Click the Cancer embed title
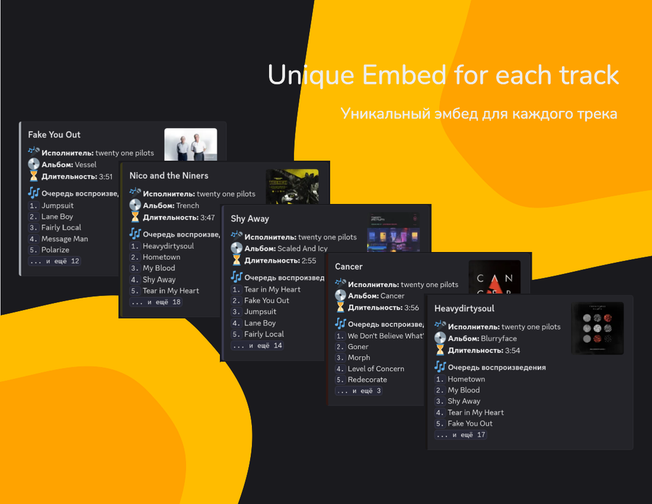The image size is (652, 504). [348, 267]
